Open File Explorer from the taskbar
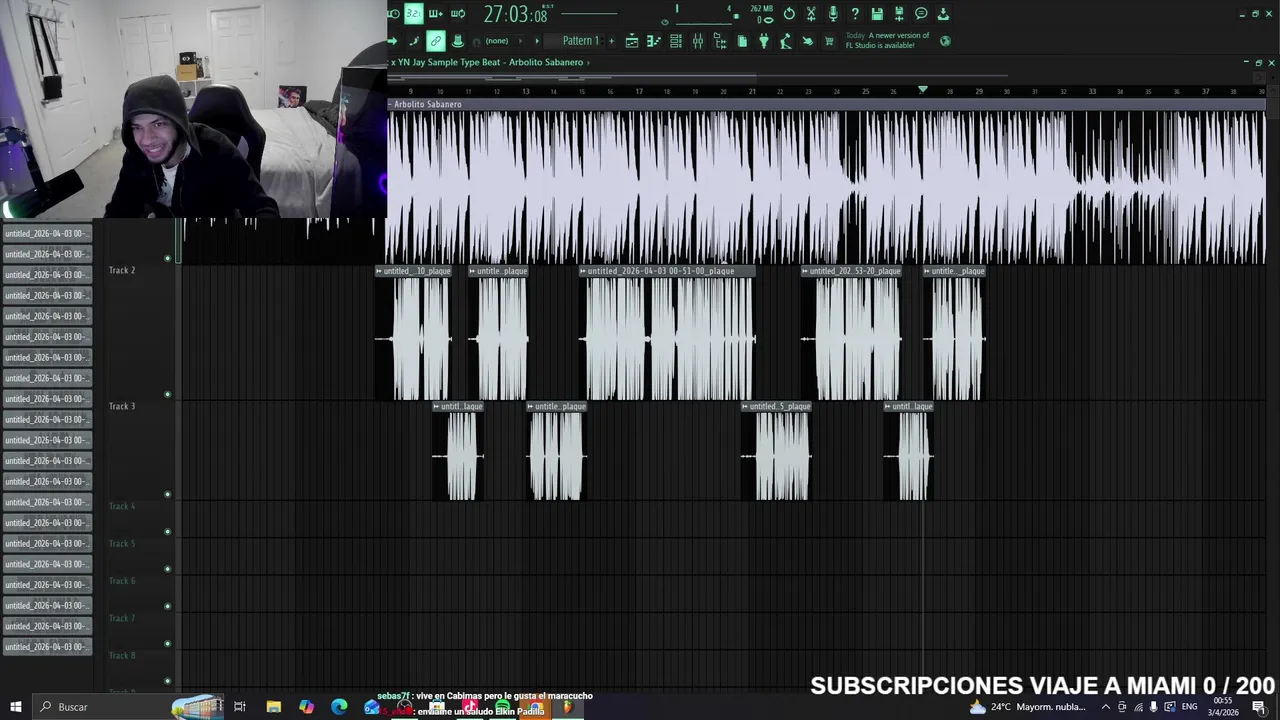 click(273, 707)
